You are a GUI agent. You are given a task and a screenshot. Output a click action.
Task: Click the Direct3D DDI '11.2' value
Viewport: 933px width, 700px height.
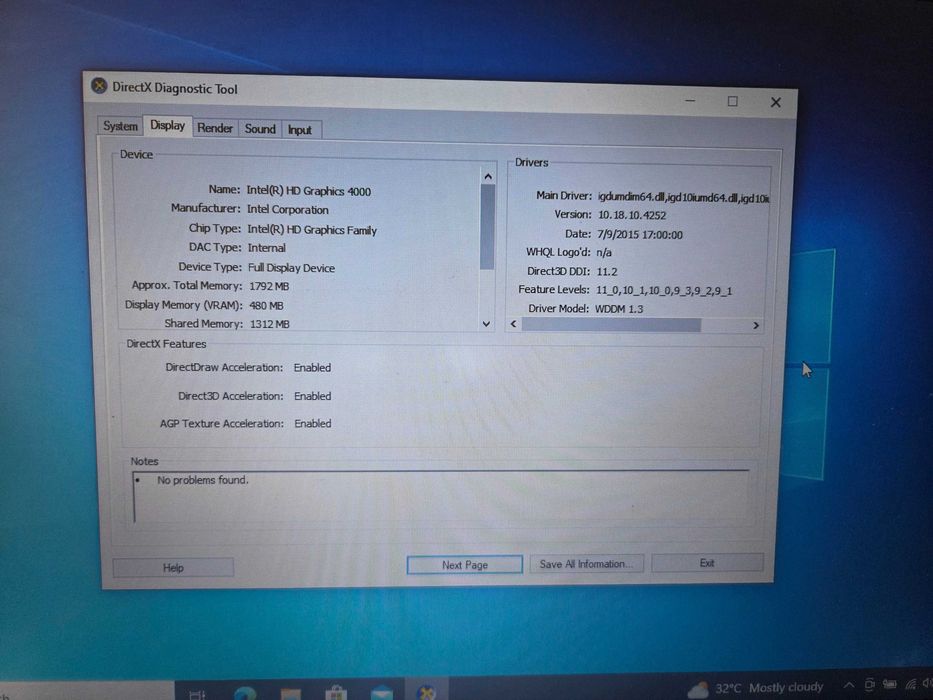click(x=607, y=271)
